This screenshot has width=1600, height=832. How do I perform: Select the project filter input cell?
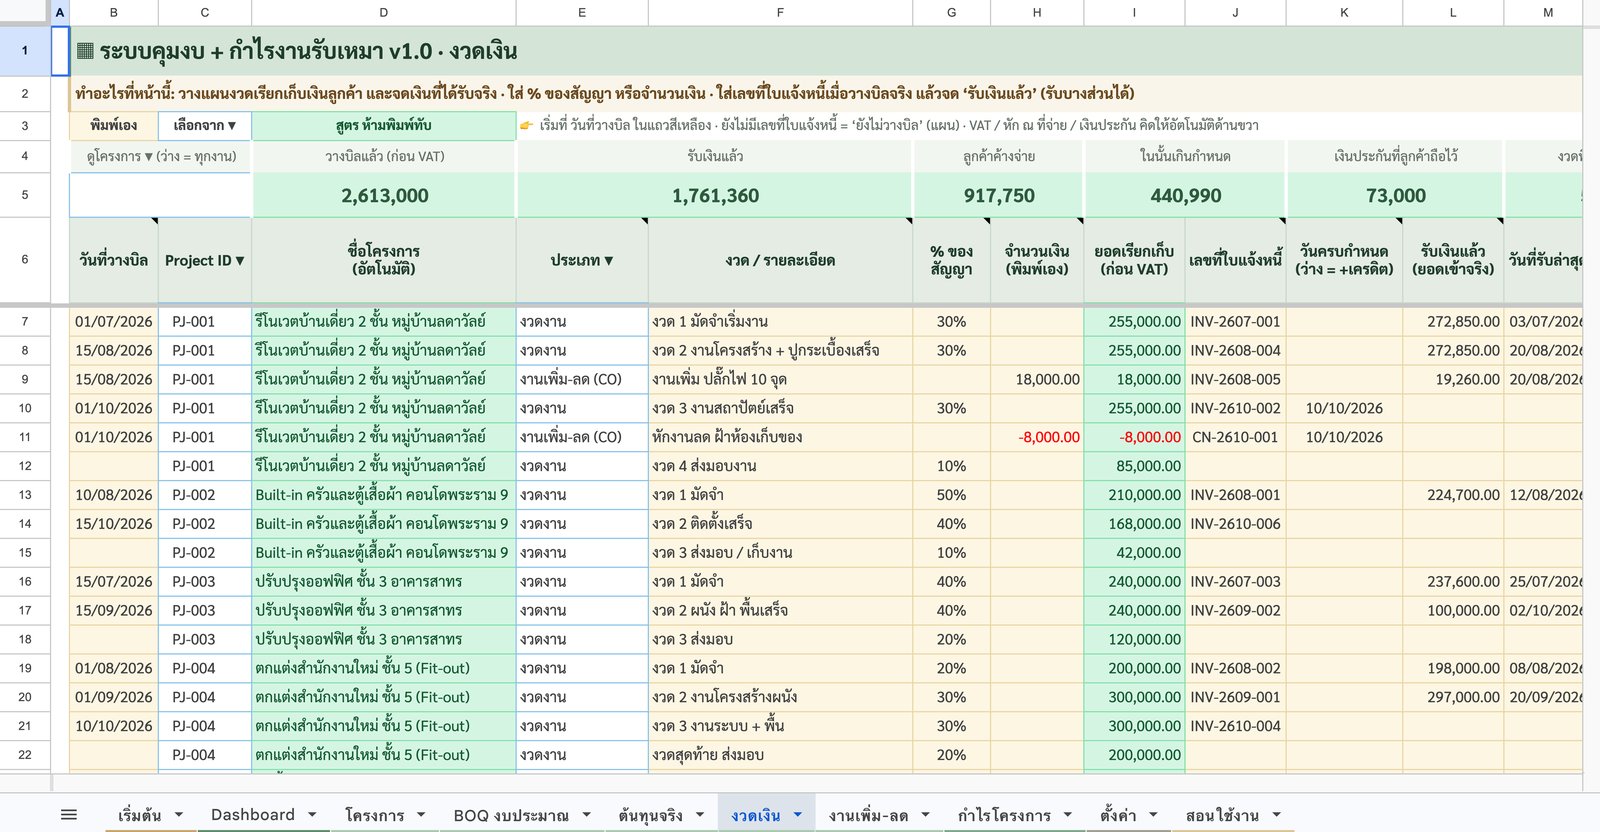(160, 195)
